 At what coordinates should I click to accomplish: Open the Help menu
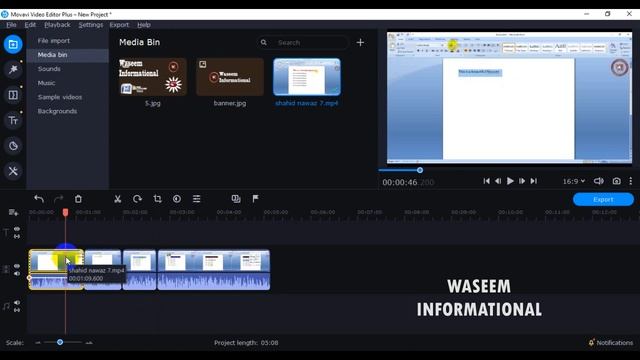pos(144,25)
